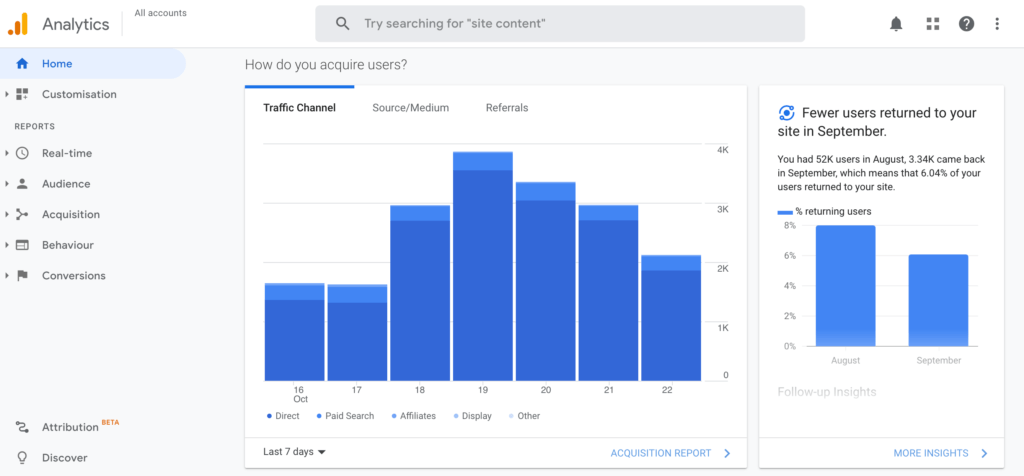Click the Attribution beta icon
This screenshot has width=1024, height=476.
point(22,427)
